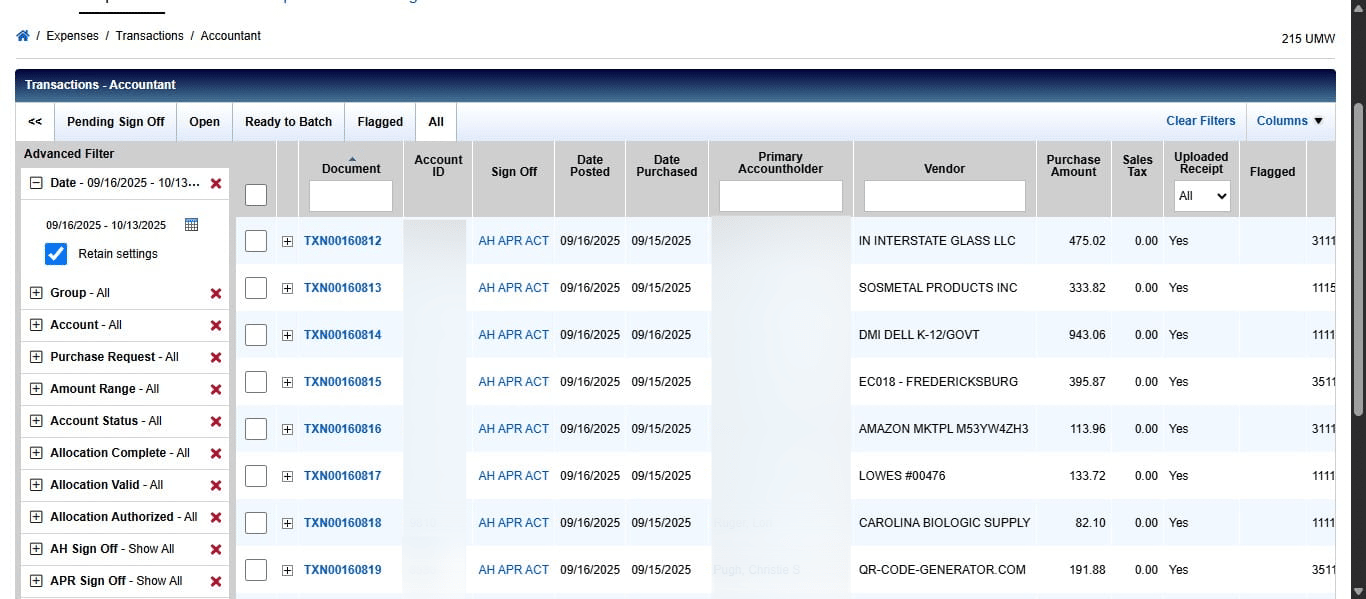Viewport: 1366px width, 599px height.
Task: Switch to the Ready to Batch tab
Action: click(x=288, y=121)
